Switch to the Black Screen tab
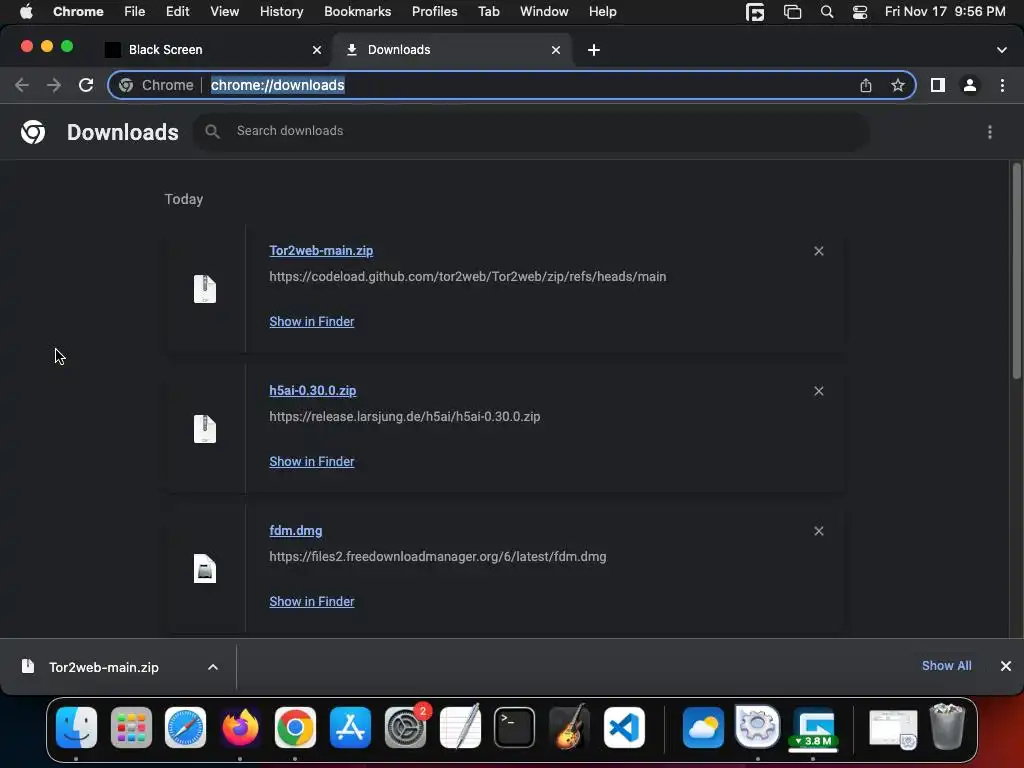Screen dimensions: 1024x768 pyautogui.click(x=213, y=50)
